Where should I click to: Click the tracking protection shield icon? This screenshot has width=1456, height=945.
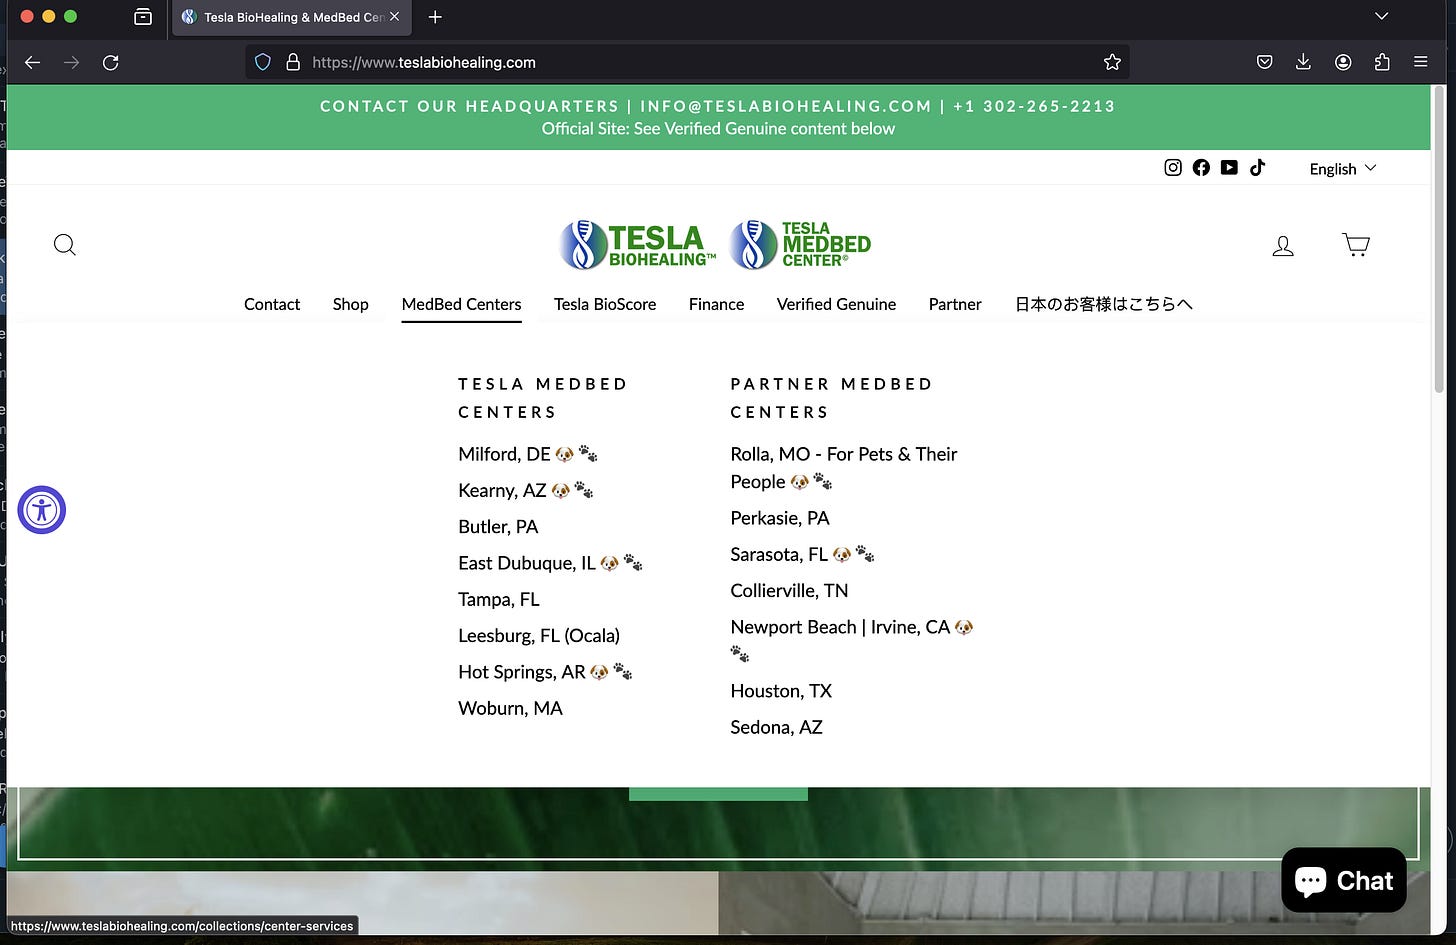[263, 62]
